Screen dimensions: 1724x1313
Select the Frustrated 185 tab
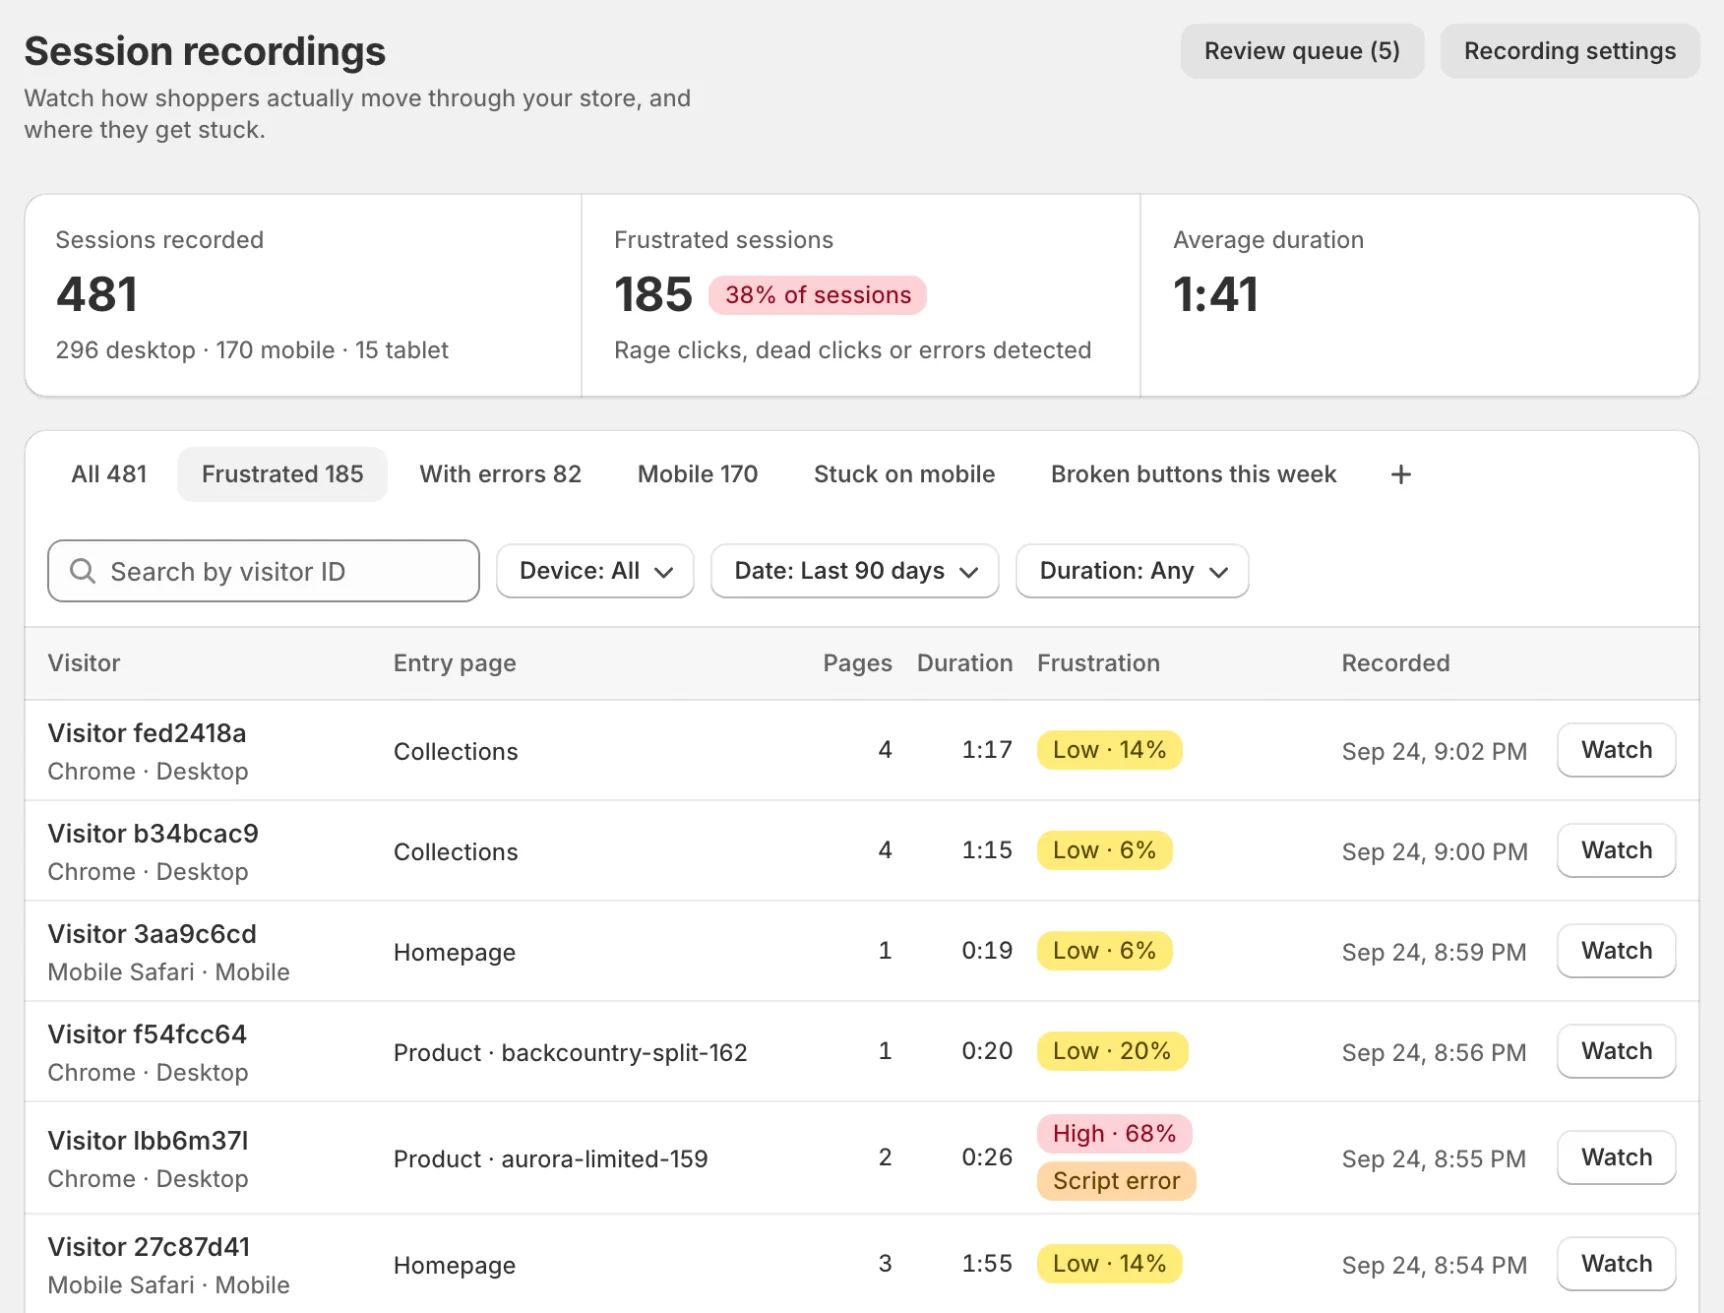point(283,474)
